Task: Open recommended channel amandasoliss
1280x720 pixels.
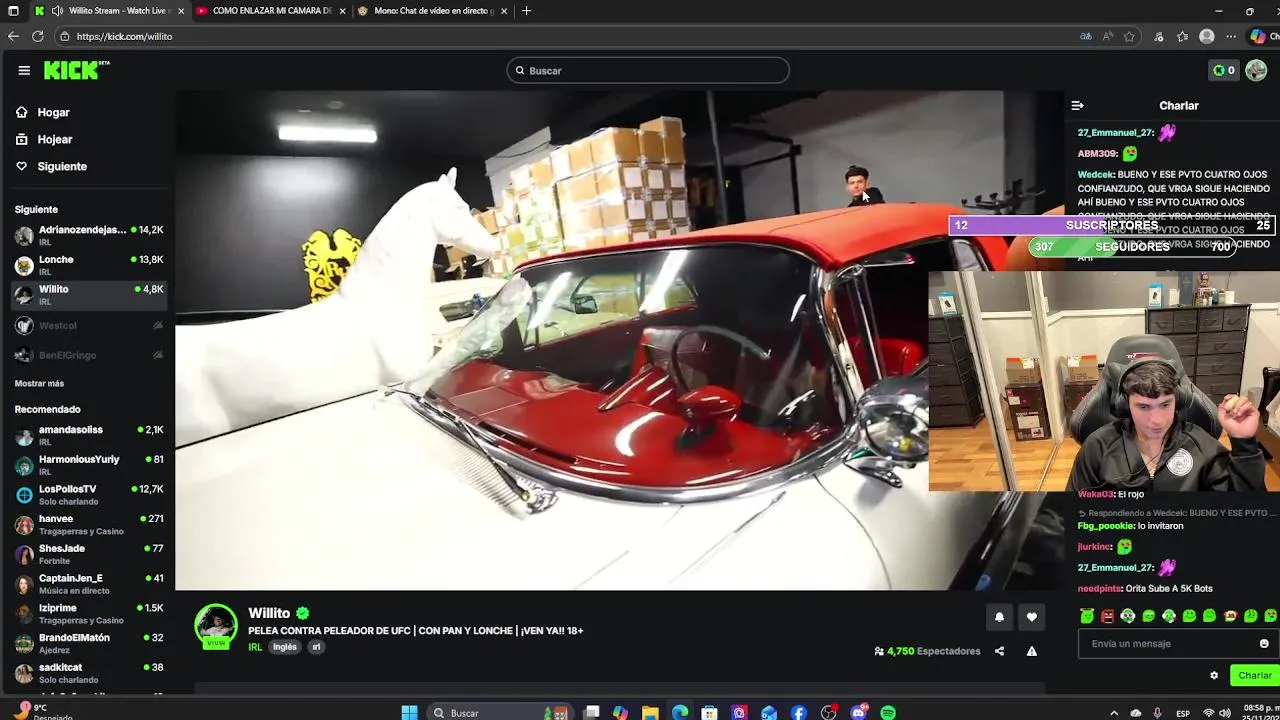Action: [89, 435]
